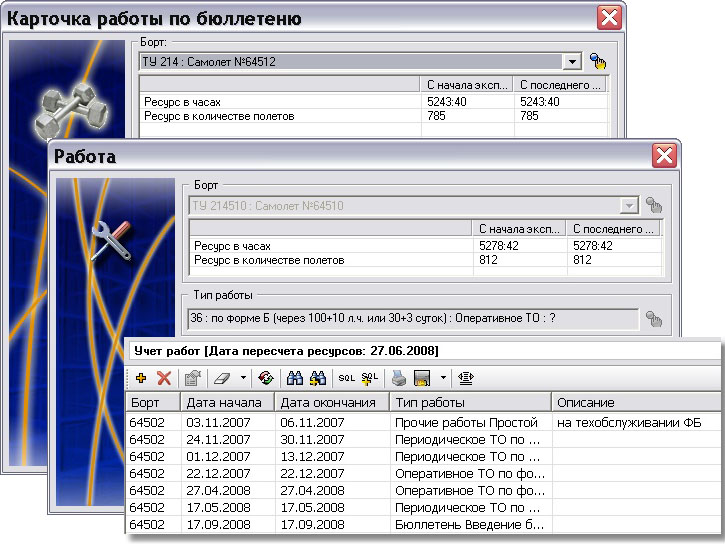Click the first binoculars search icon
This screenshot has width=725, height=546.
[295, 378]
